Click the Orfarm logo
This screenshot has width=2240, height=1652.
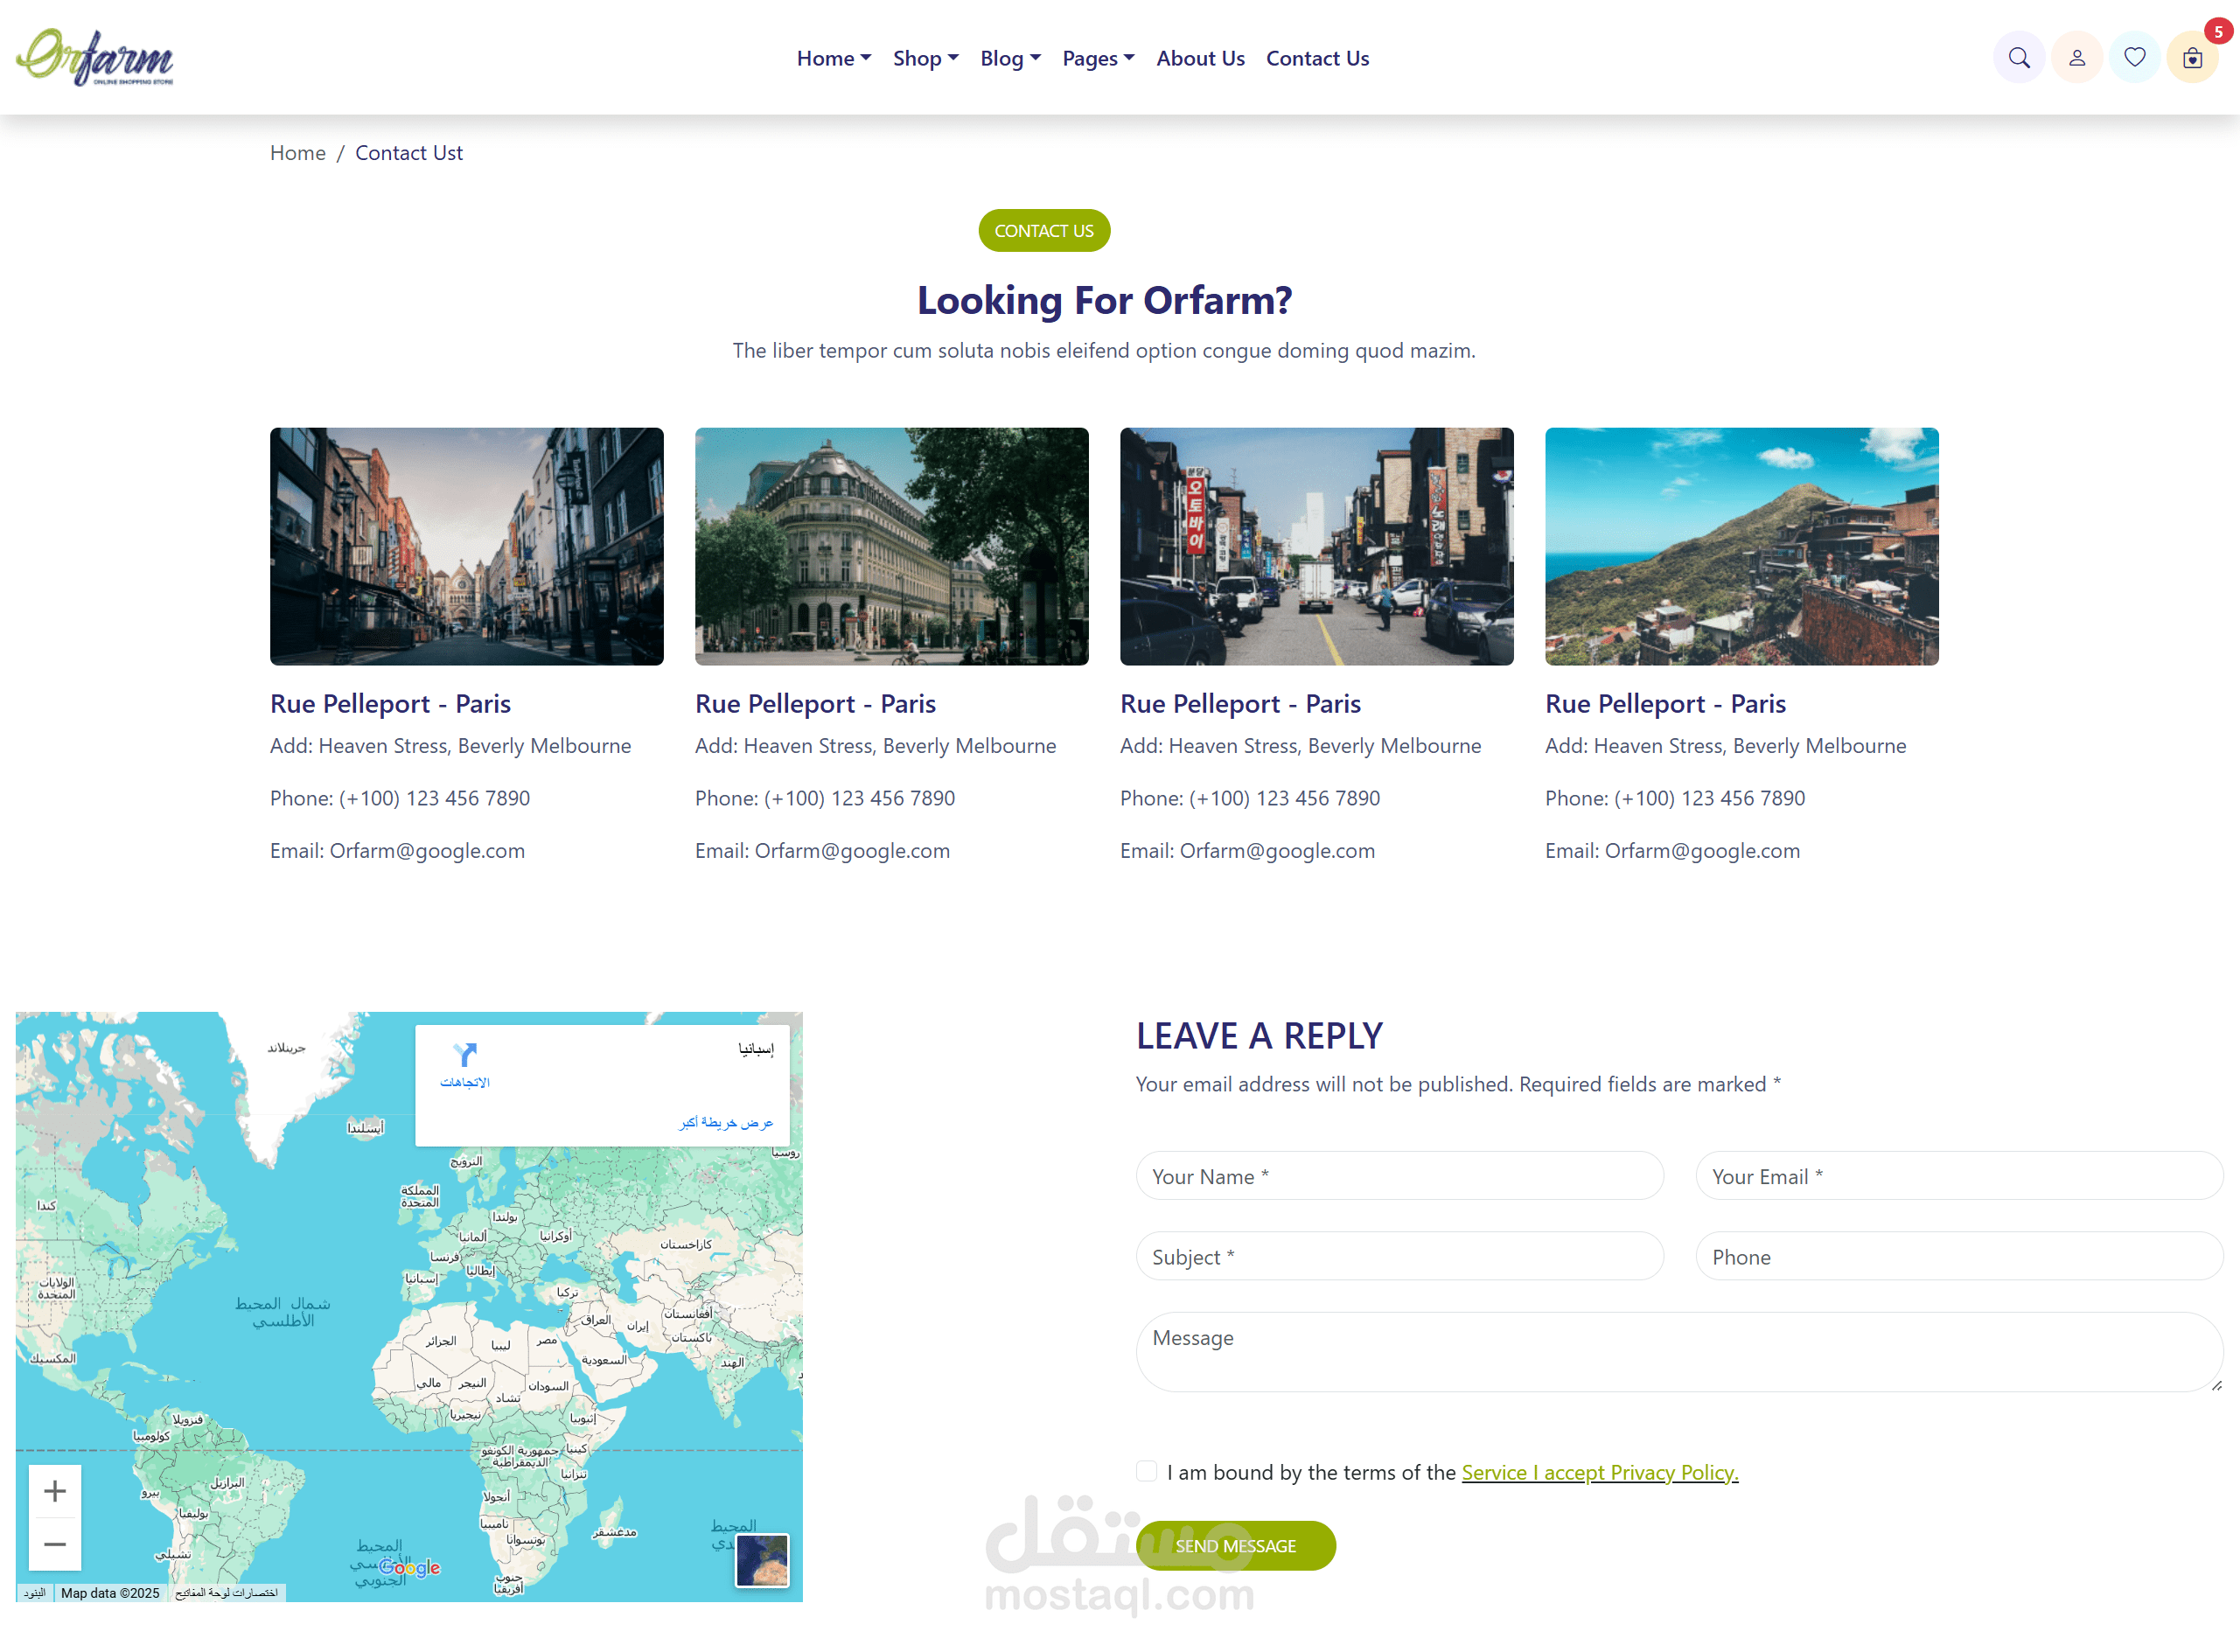[95, 57]
